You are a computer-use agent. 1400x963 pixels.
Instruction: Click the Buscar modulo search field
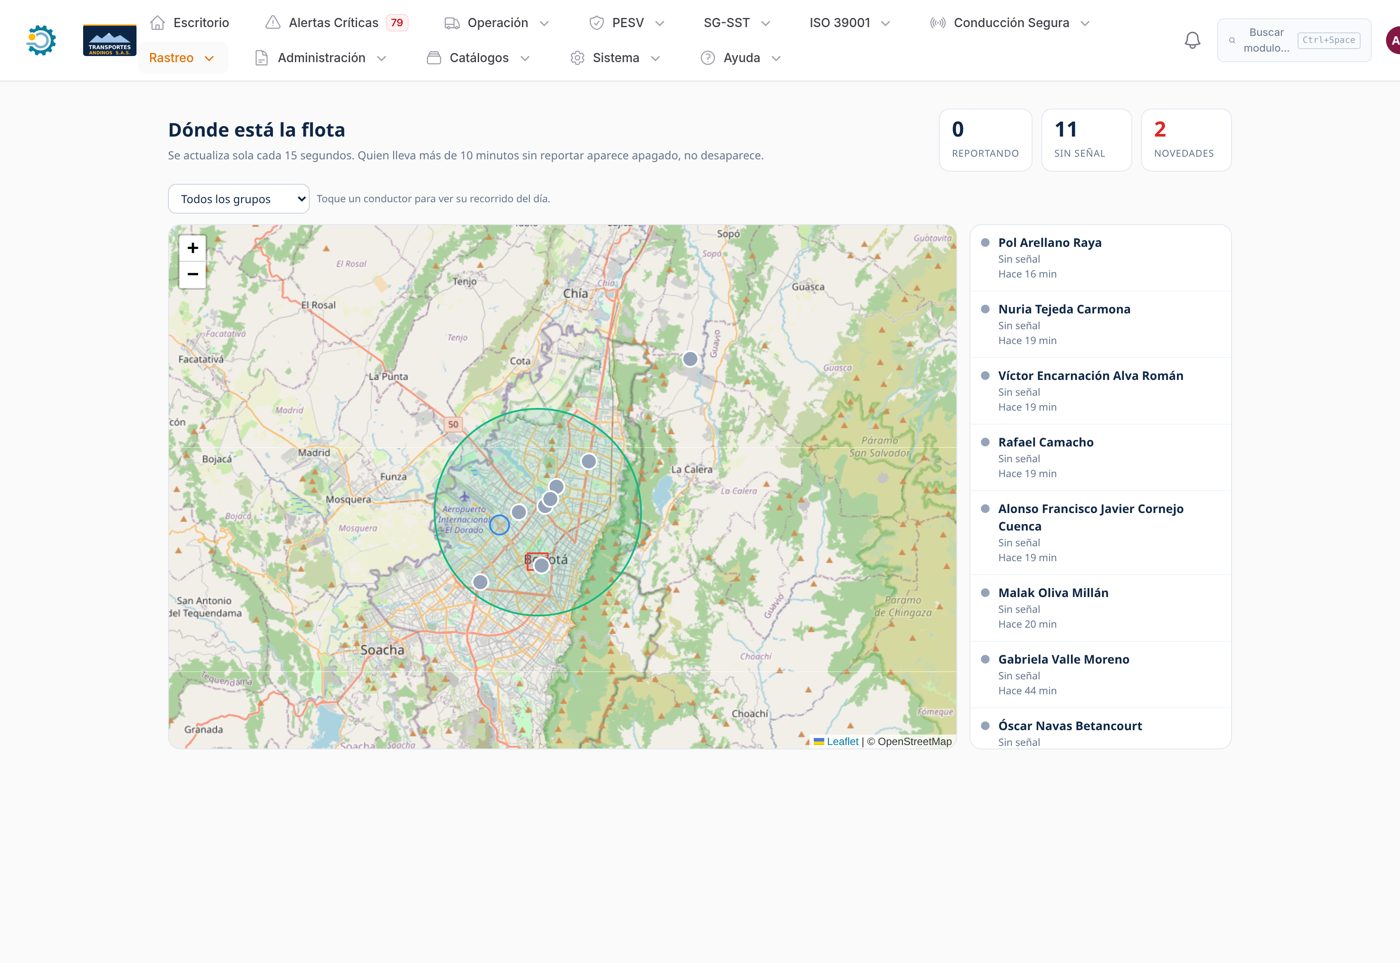1294,40
